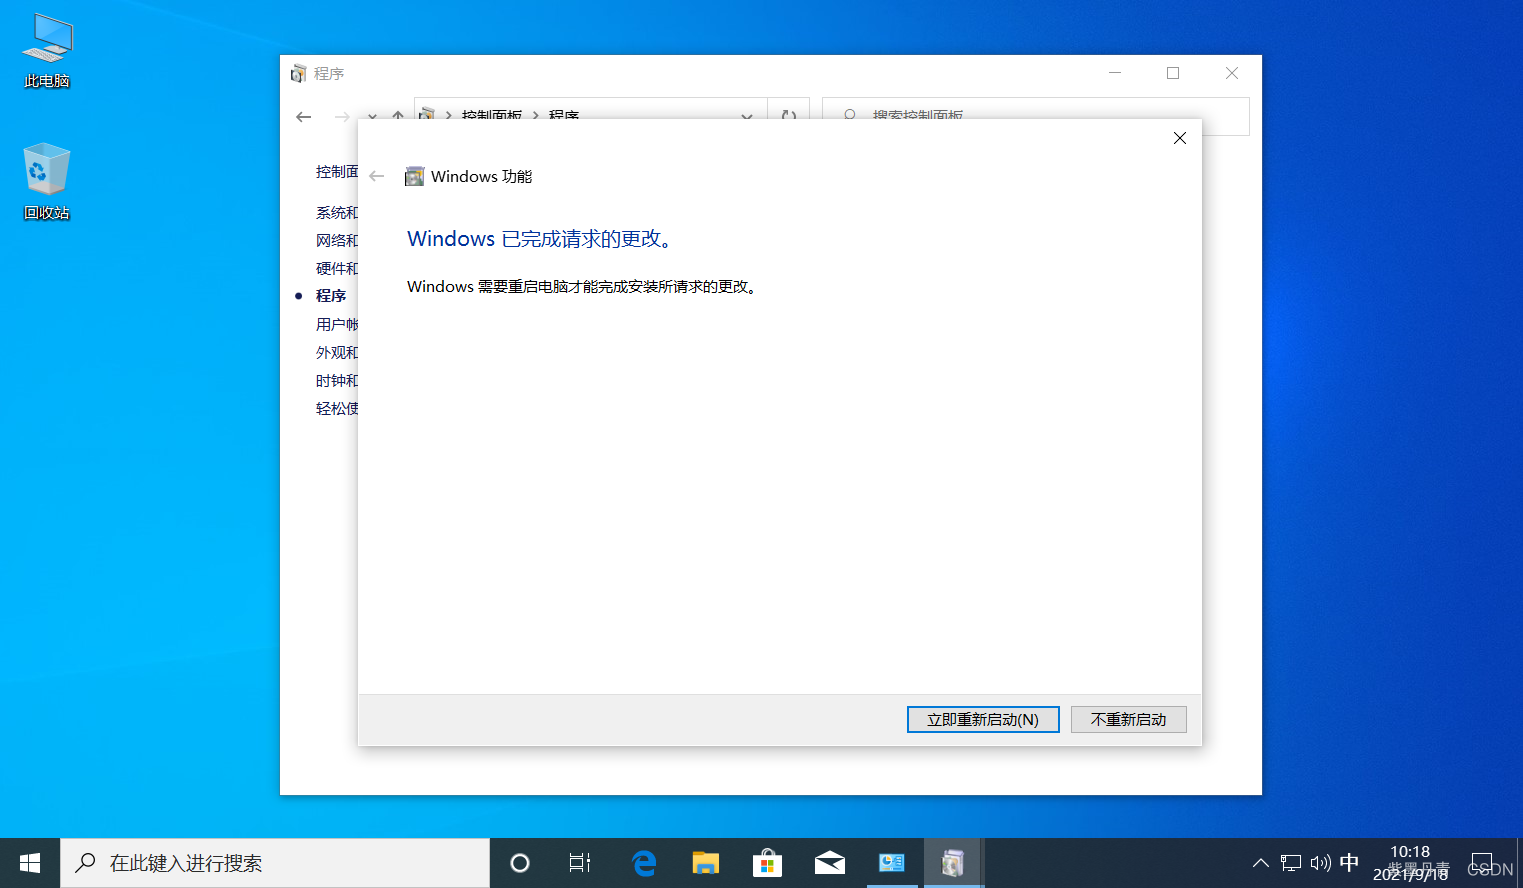1523x888 pixels.
Task: Click refresh button in control panel
Action: [789, 116]
